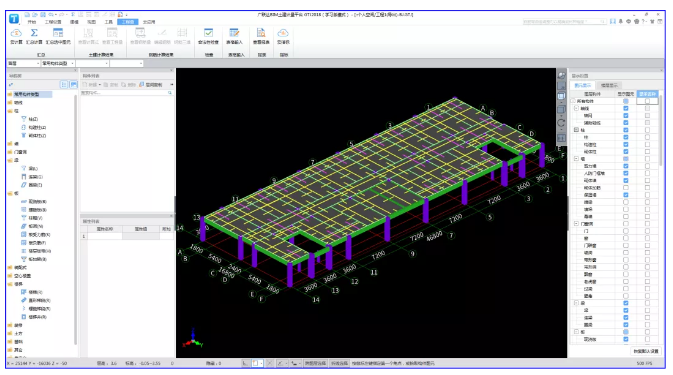Switch to the 工程设置 ribbon tab

point(53,22)
